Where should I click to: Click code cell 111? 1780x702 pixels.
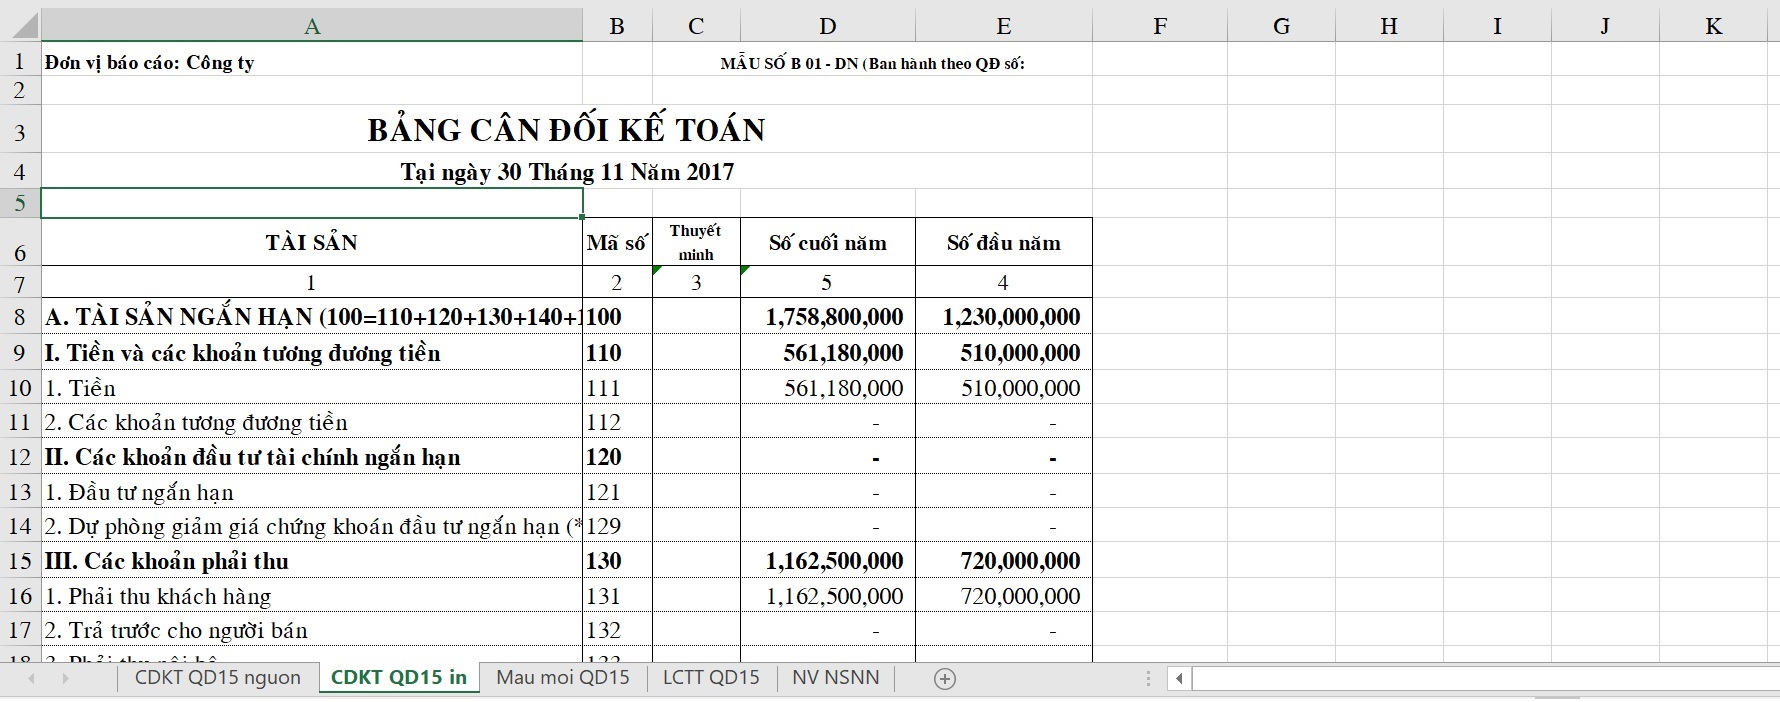617,388
